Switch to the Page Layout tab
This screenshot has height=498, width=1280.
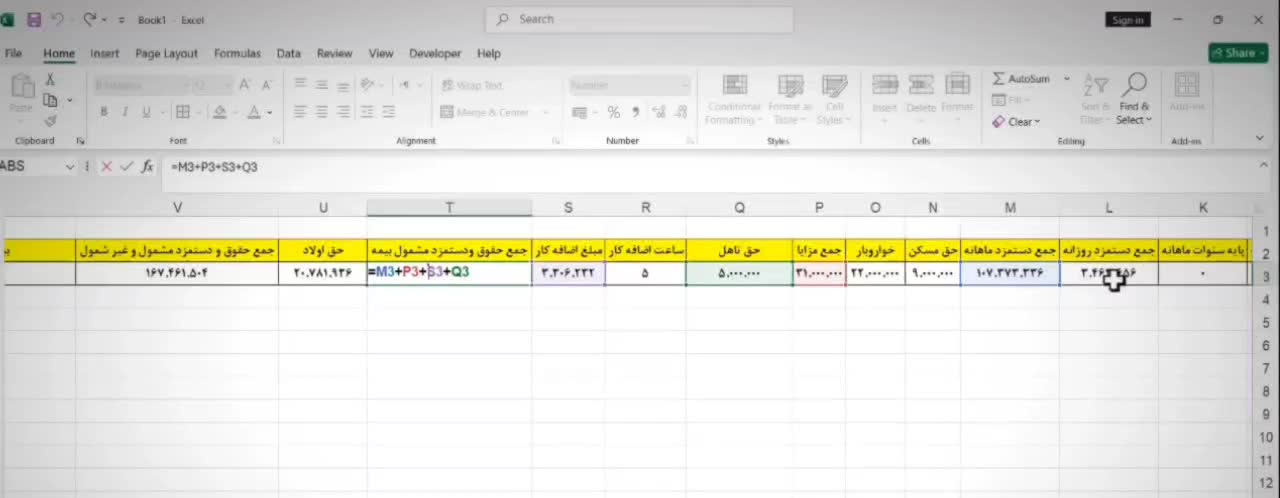166,53
